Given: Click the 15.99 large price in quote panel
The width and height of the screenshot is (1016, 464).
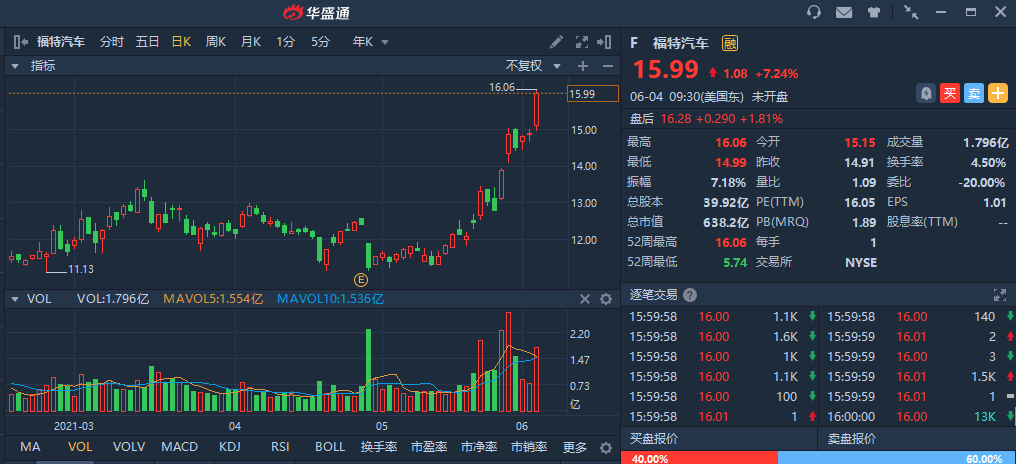Looking at the screenshot, I should tap(665, 69).
